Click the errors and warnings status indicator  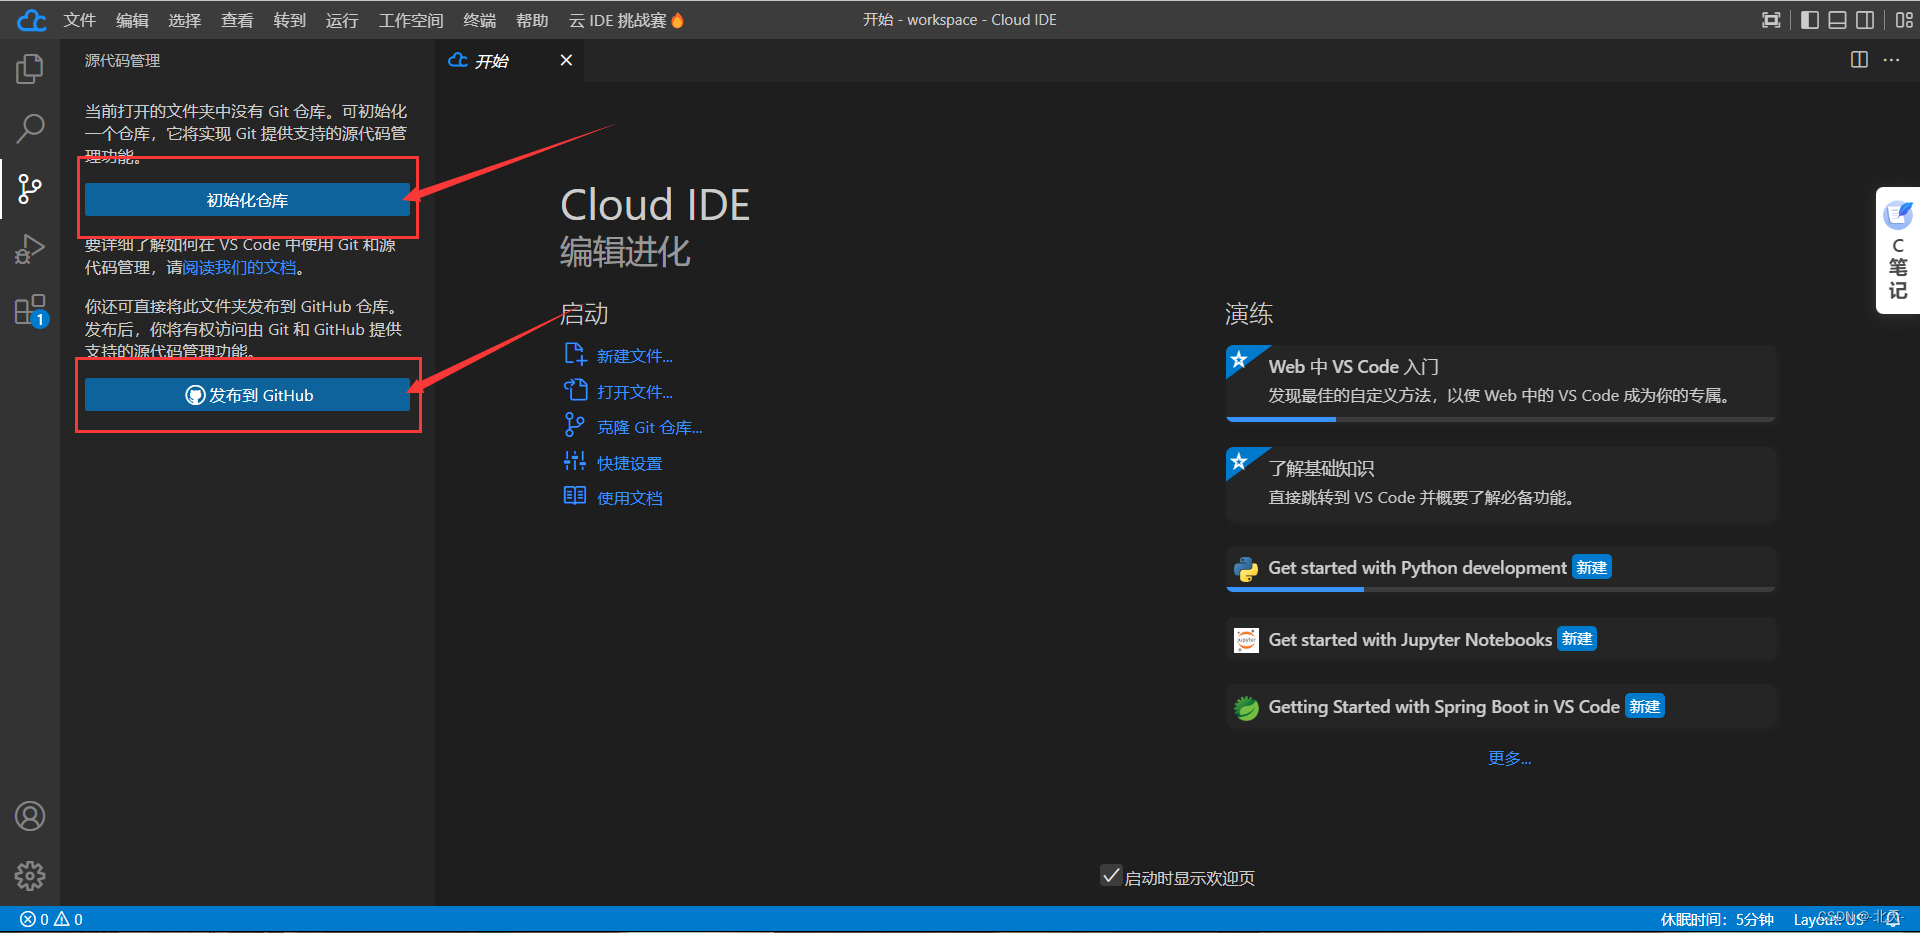(52, 919)
